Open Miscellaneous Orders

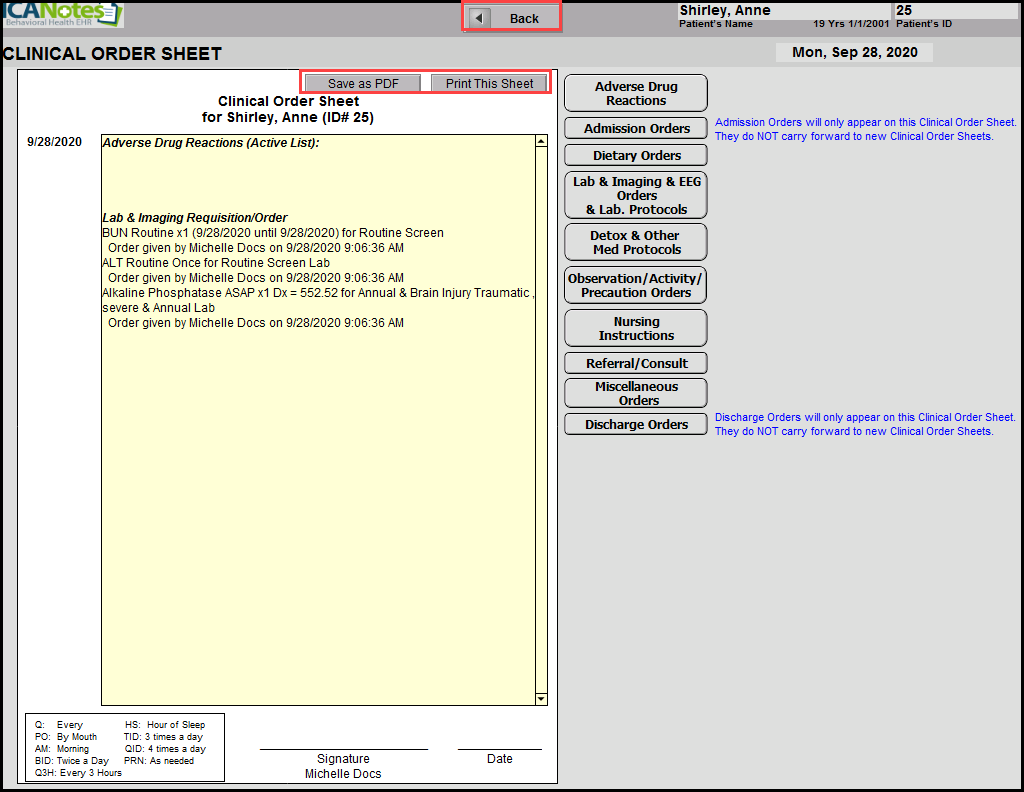click(x=635, y=393)
